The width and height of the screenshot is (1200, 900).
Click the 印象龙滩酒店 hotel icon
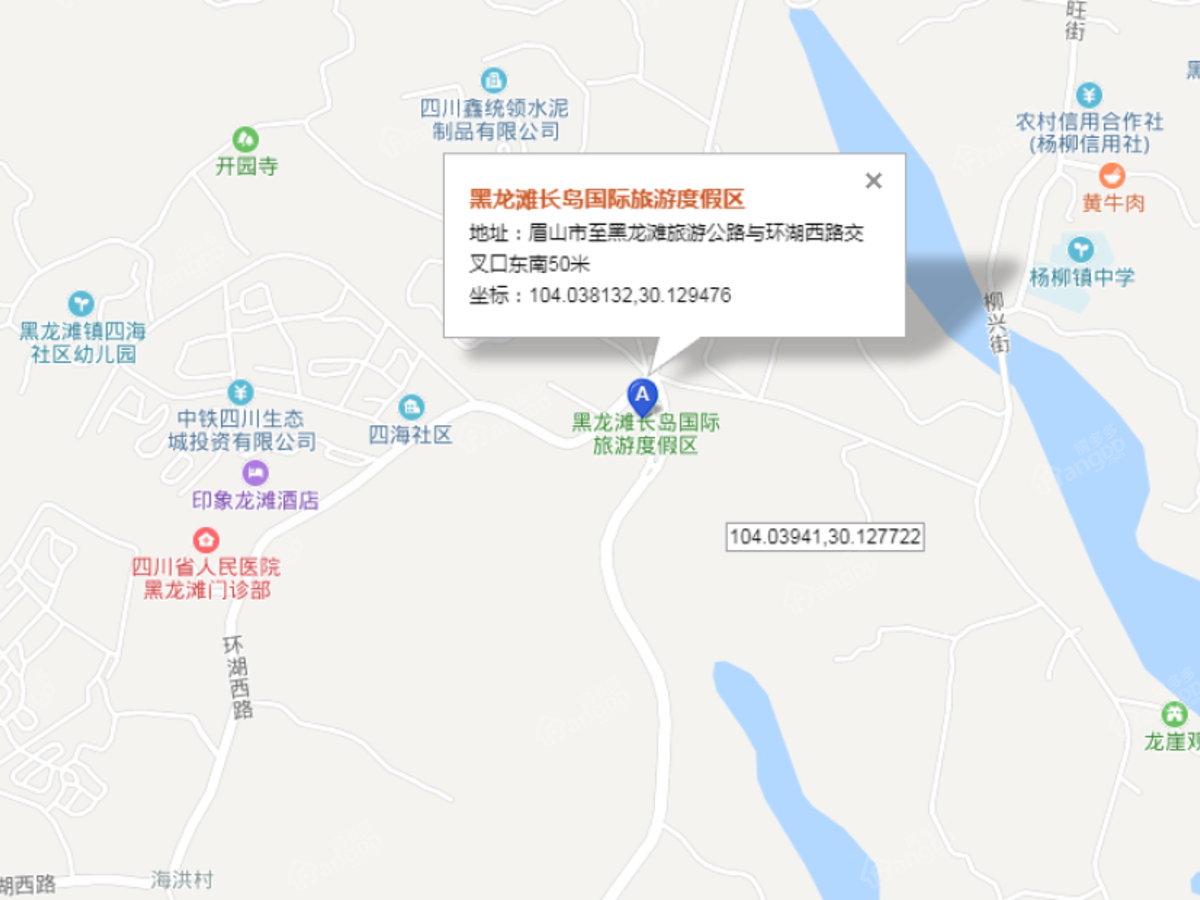(x=255, y=472)
